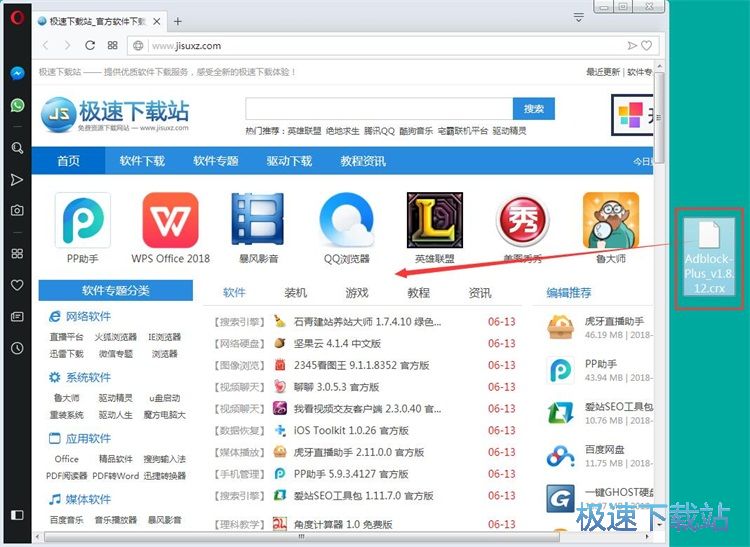The image size is (750, 547).
Task: Switch to the 软件 list tab
Action: pos(234,293)
